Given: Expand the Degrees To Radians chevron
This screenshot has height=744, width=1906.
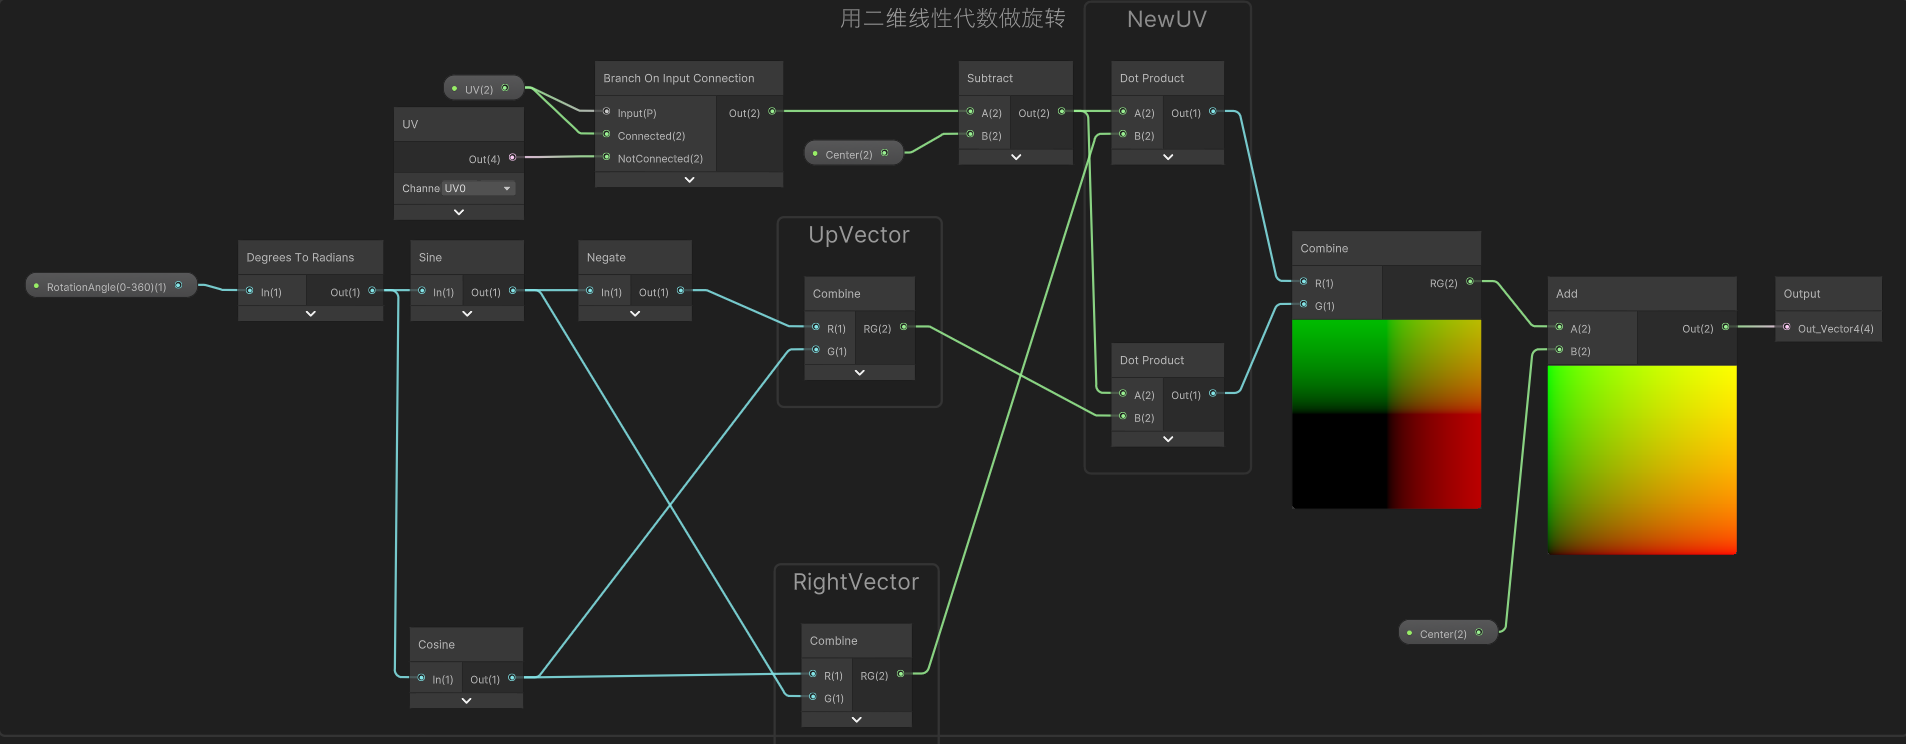Looking at the screenshot, I should click(310, 314).
